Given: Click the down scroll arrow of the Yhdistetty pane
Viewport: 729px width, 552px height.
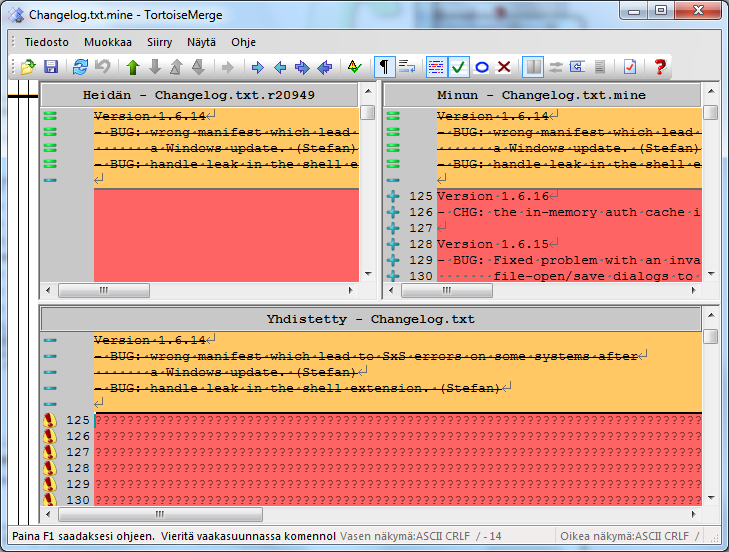Looking at the screenshot, I should point(711,498).
